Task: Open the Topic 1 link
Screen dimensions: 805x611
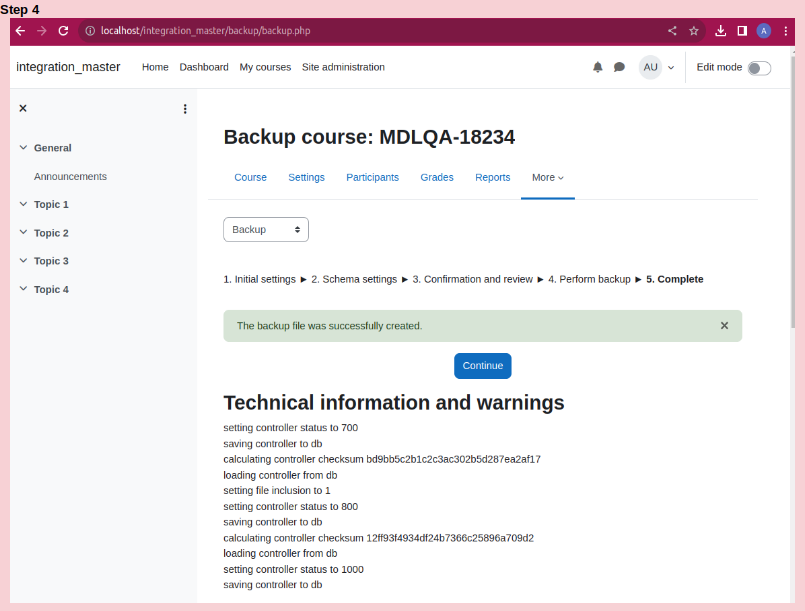Action: [51, 204]
